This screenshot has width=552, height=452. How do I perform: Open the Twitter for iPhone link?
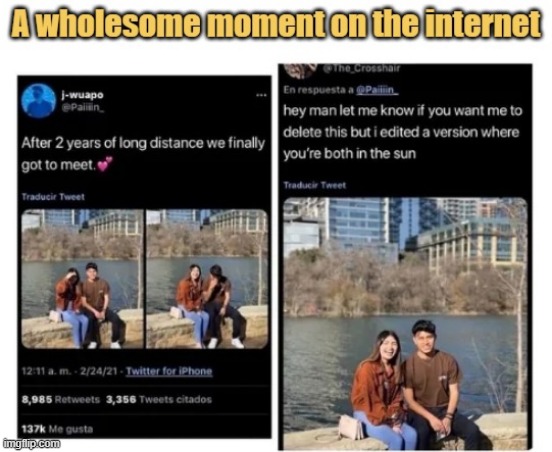[x=169, y=371]
